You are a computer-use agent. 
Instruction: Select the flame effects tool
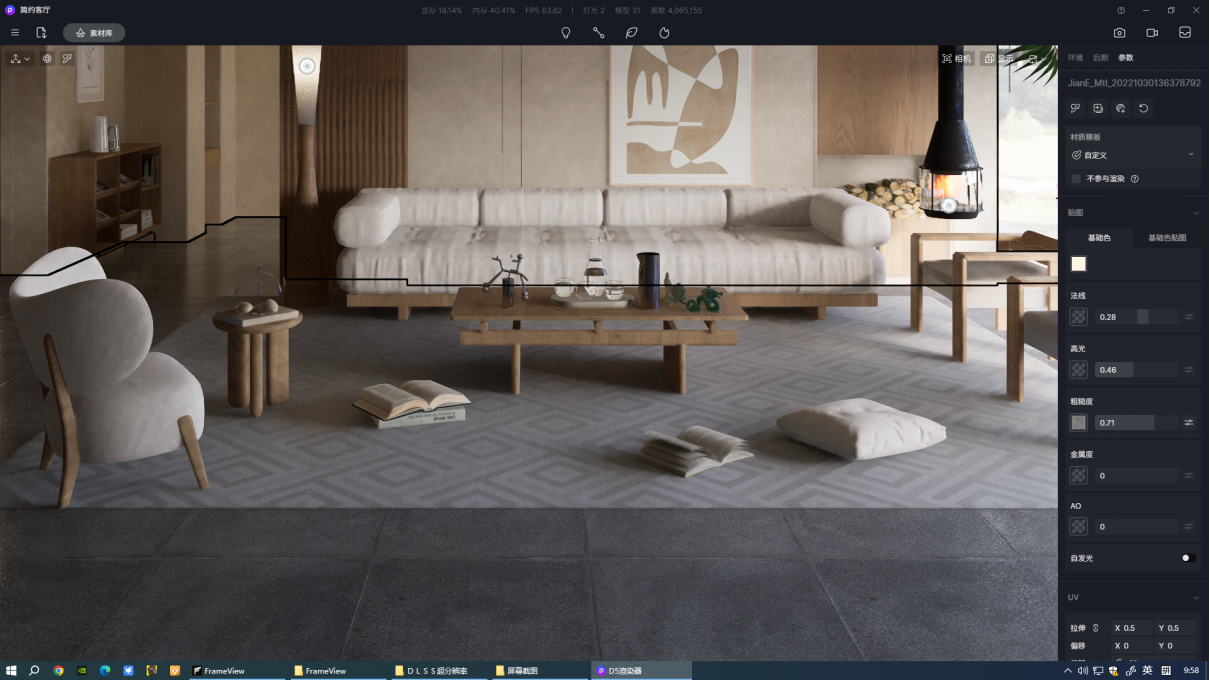point(664,33)
